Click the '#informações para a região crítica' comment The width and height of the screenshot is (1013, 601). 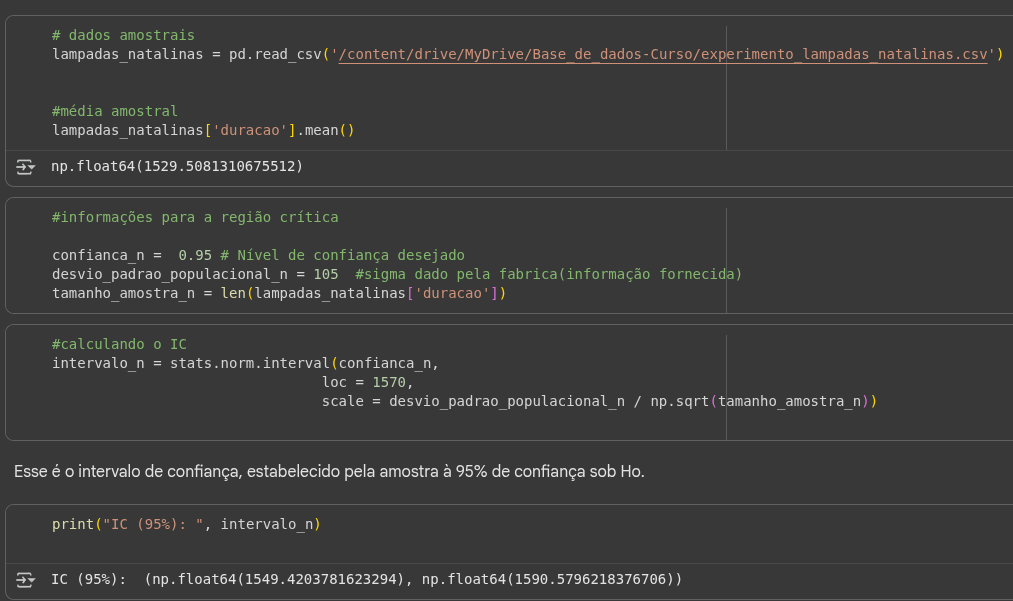tap(195, 217)
